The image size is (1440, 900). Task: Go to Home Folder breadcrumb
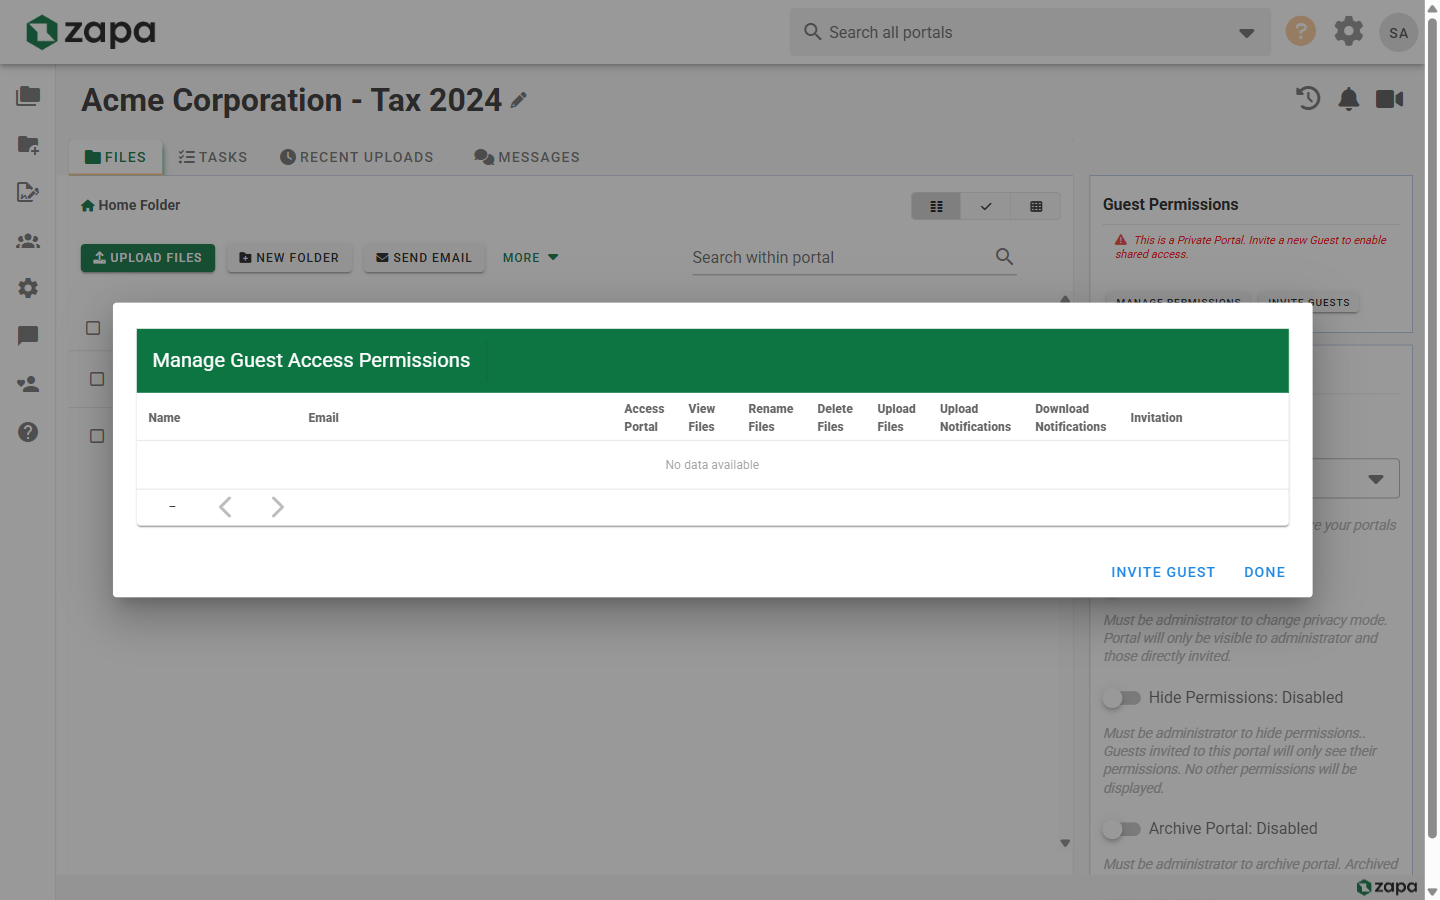click(x=131, y=205)
